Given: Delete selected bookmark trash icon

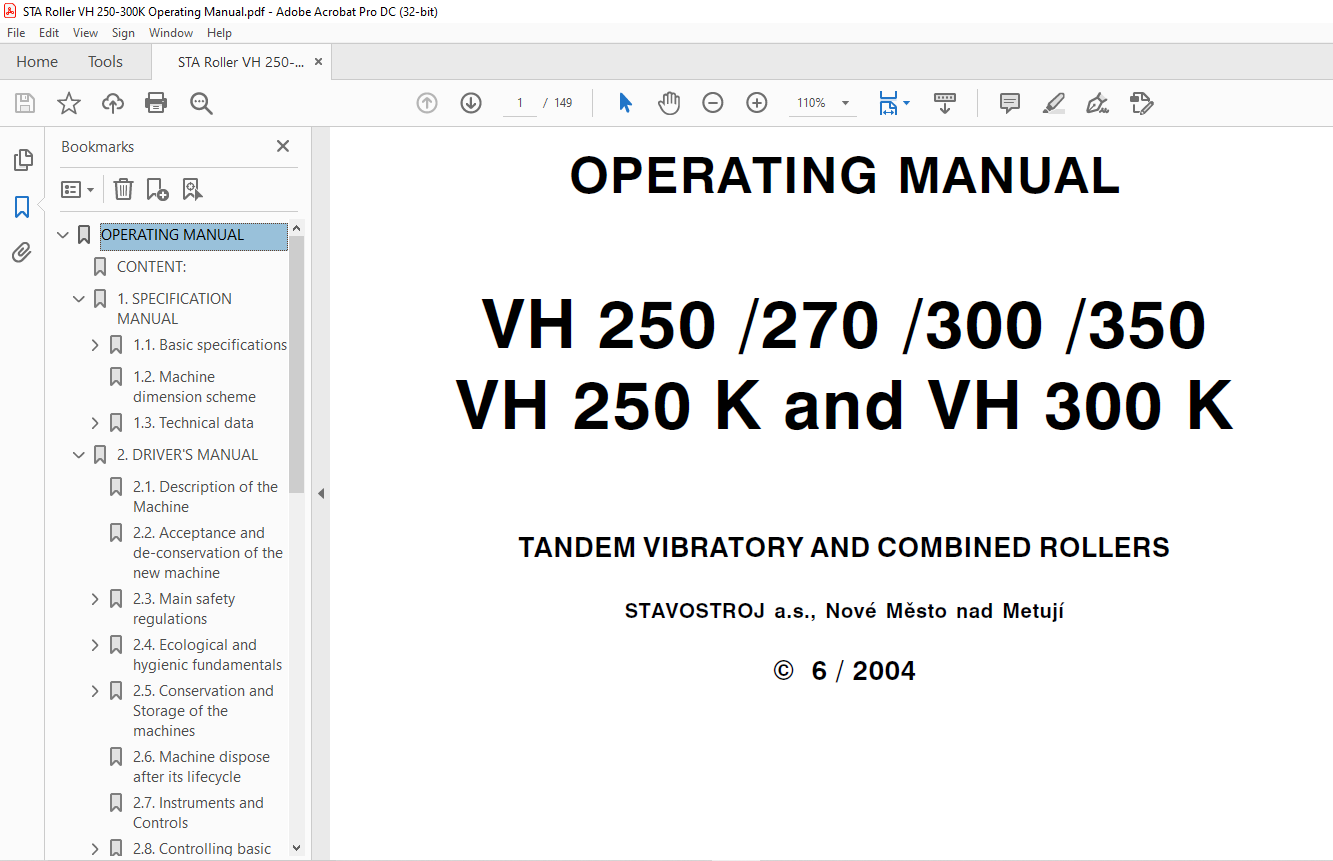Looking at the screenshot, I should pyautogui.click(x=123, y=189).
